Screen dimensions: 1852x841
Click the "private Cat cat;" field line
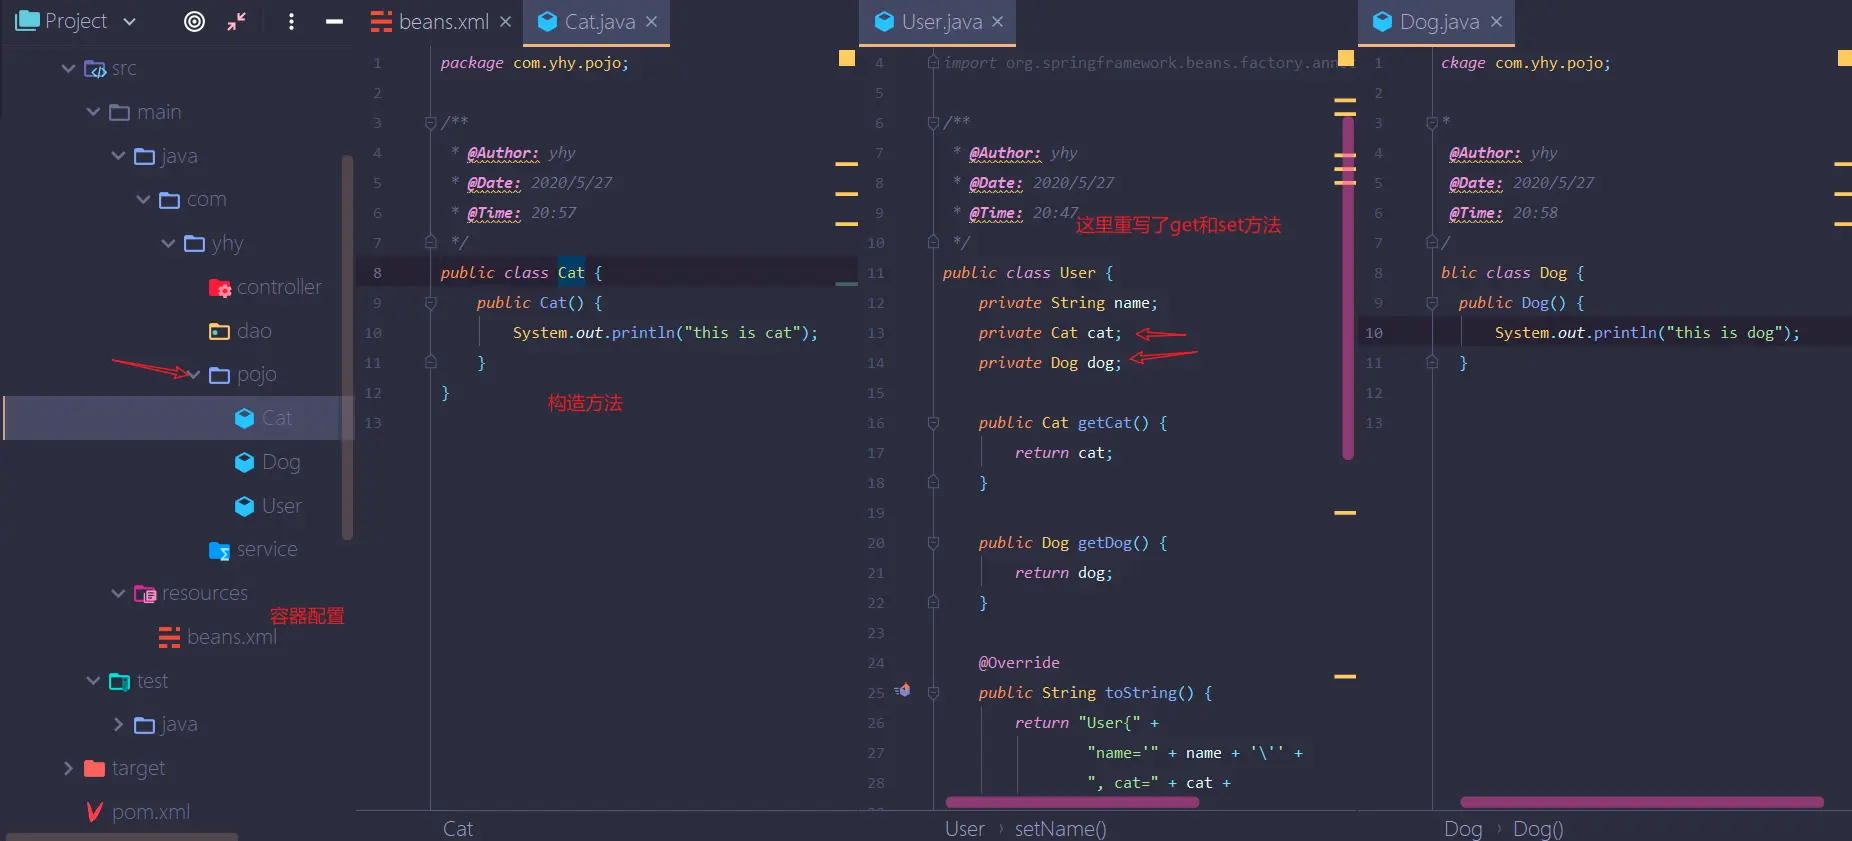[x=1050, y=333]
